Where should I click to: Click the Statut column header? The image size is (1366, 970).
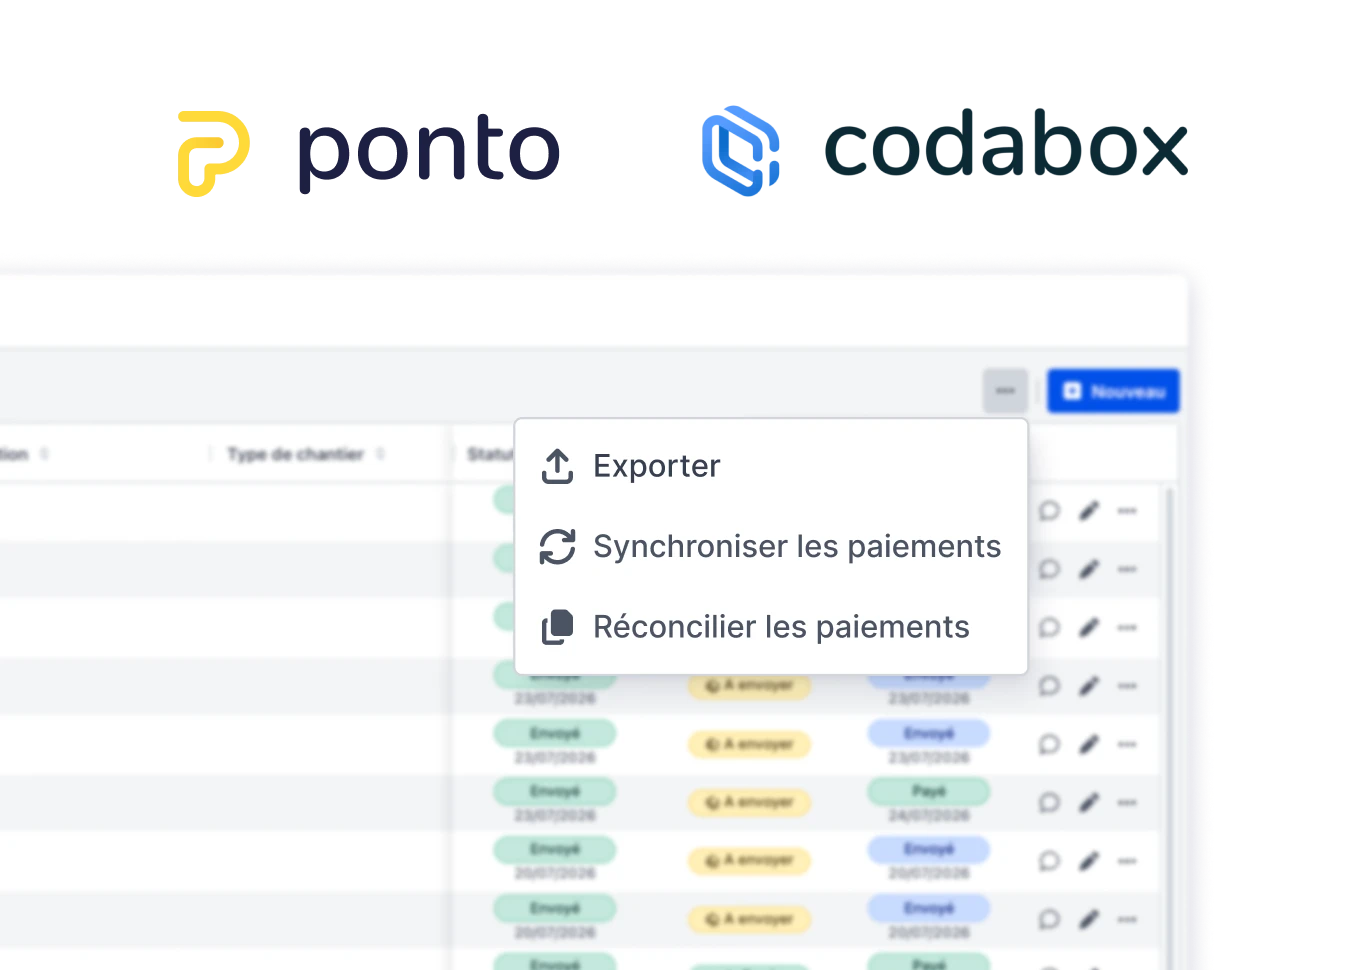pos(490,454)
